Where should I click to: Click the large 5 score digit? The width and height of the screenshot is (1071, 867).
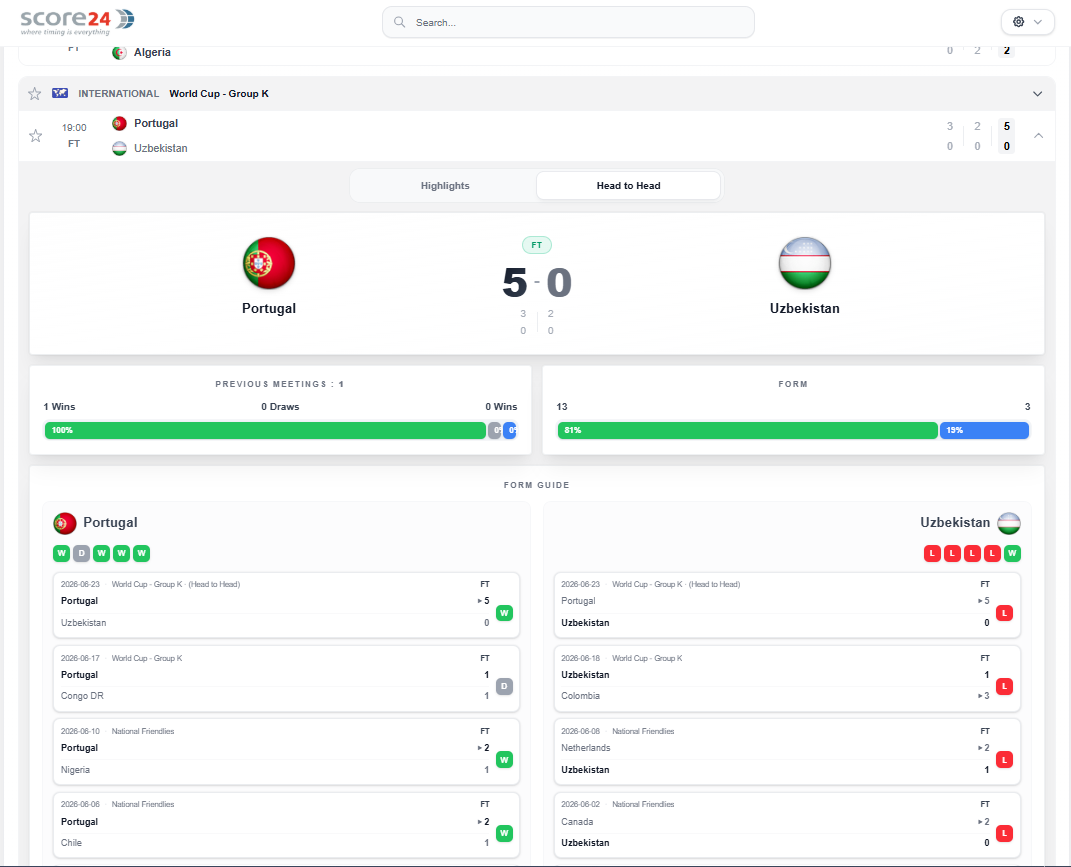click(x=515, y=283)
